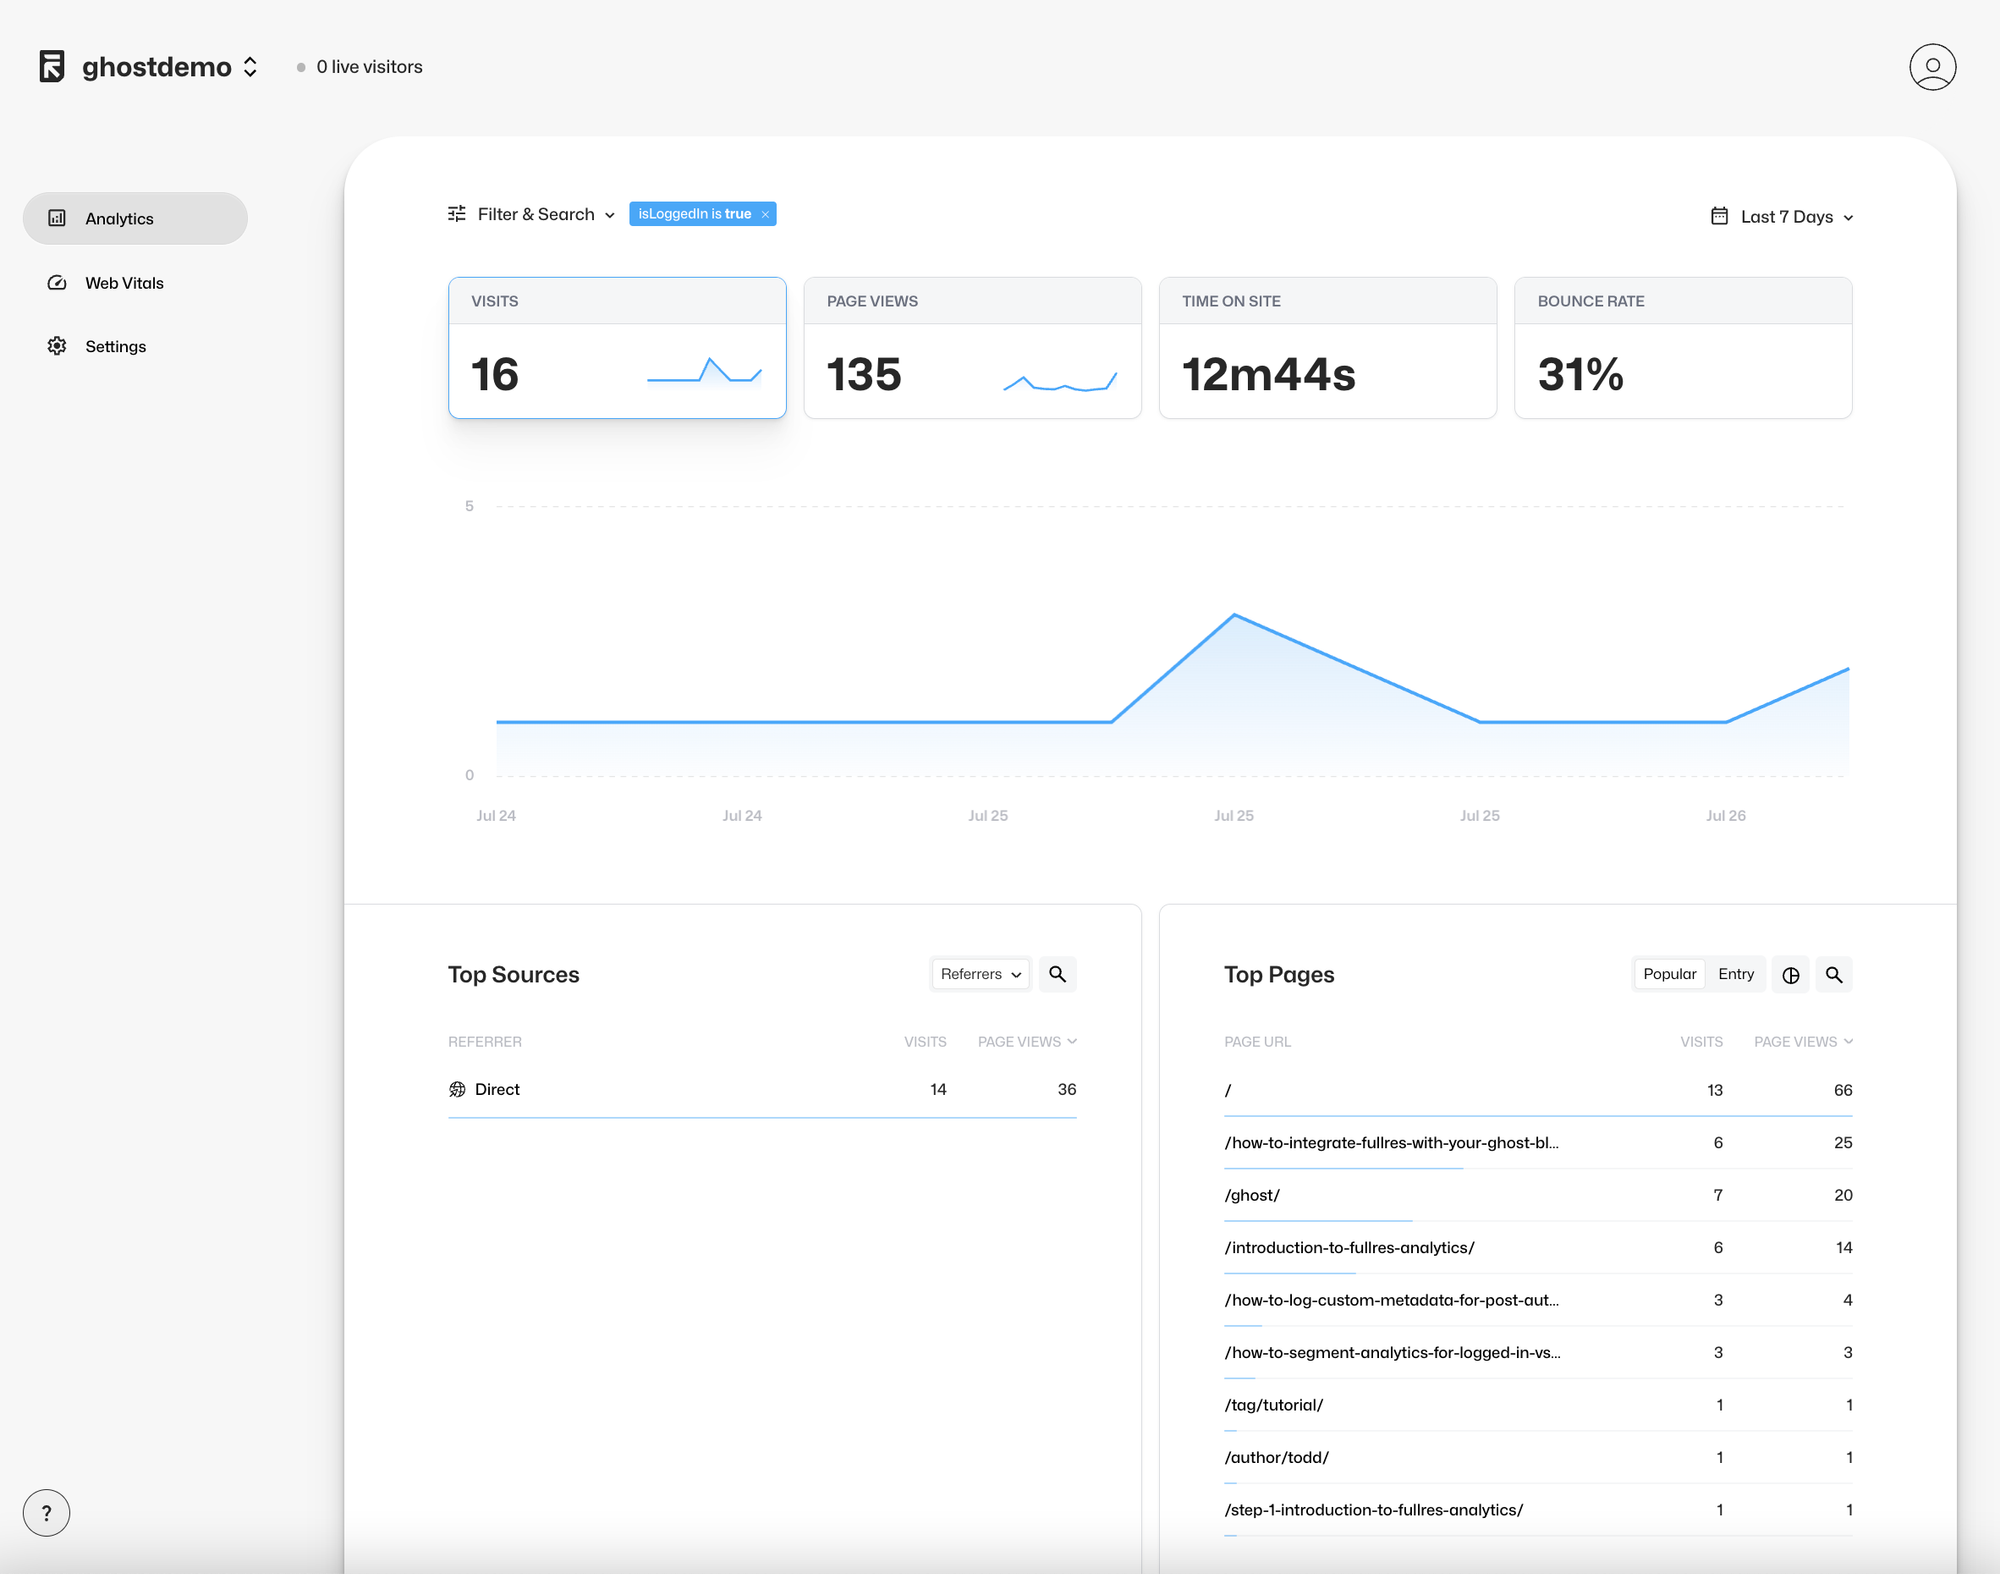Open the help question mark button
This screenshot has width=2000, height=1574.
(x=46, y=1512)
